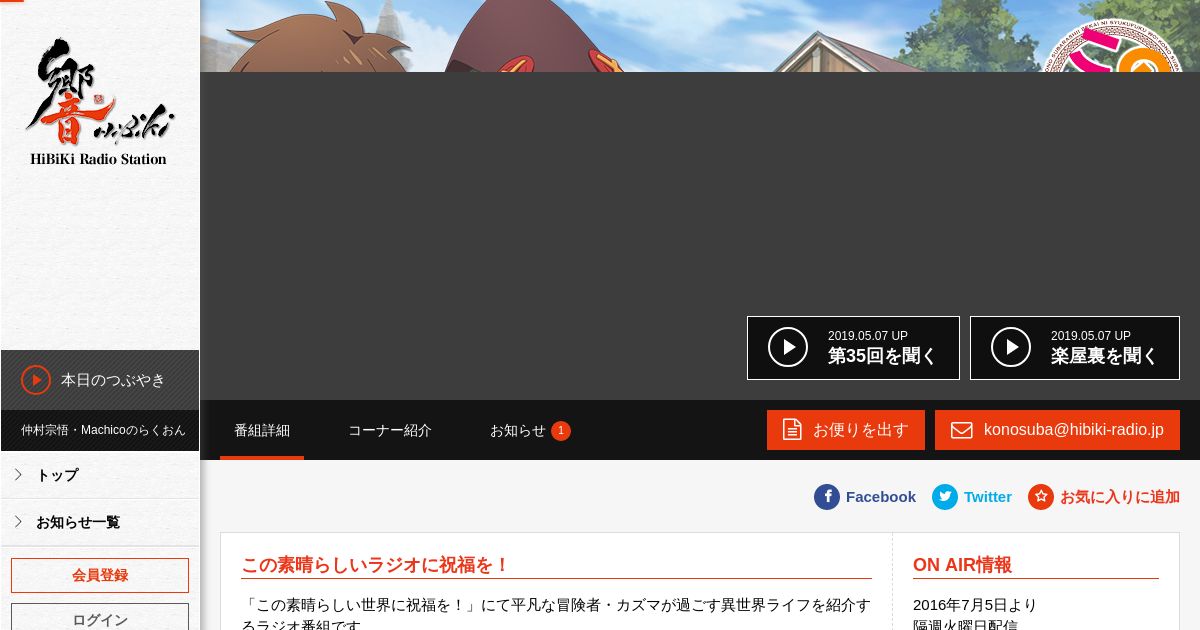The height and width of the screenshot is (630, 1200).
Task: Open Twitter share link text
Action: 988,497
